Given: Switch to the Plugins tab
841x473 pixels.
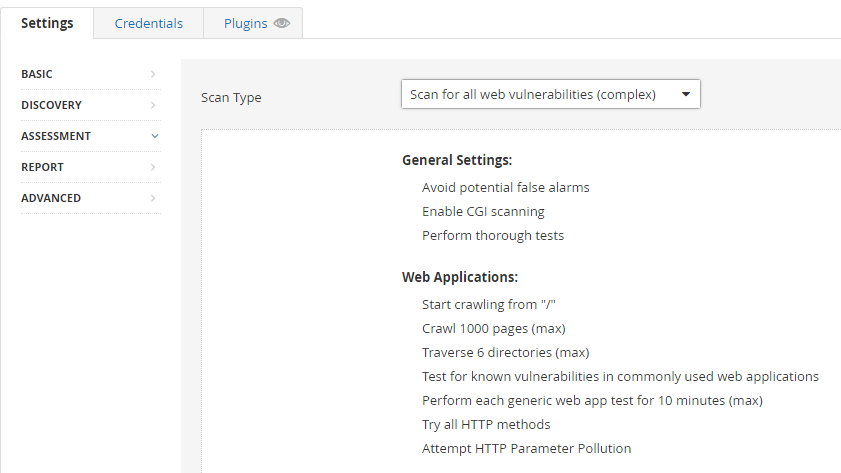Looking at the screenshot, I should 246,24.
